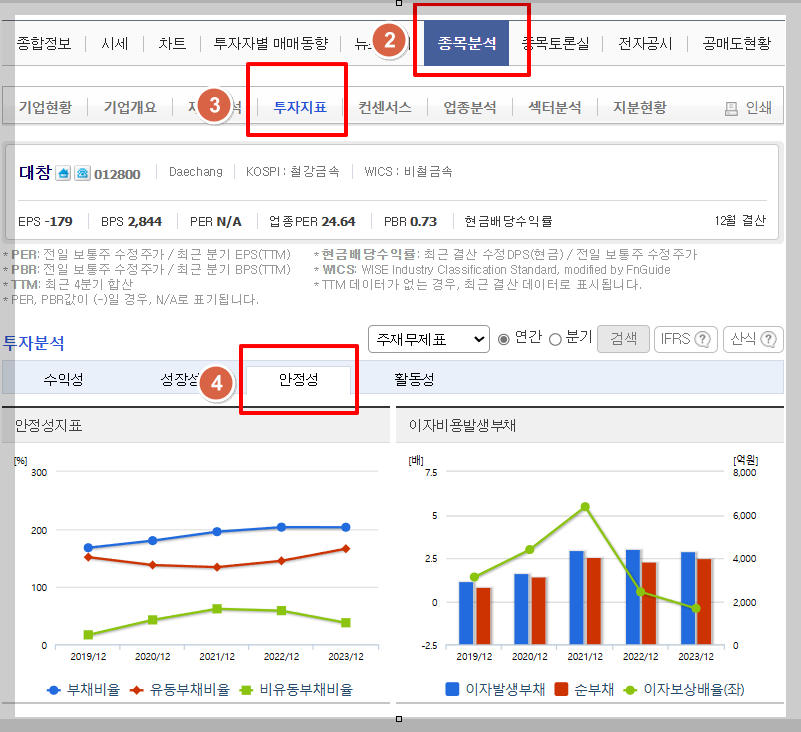Open the 주재무제표 dropdown

pos(429,339)
